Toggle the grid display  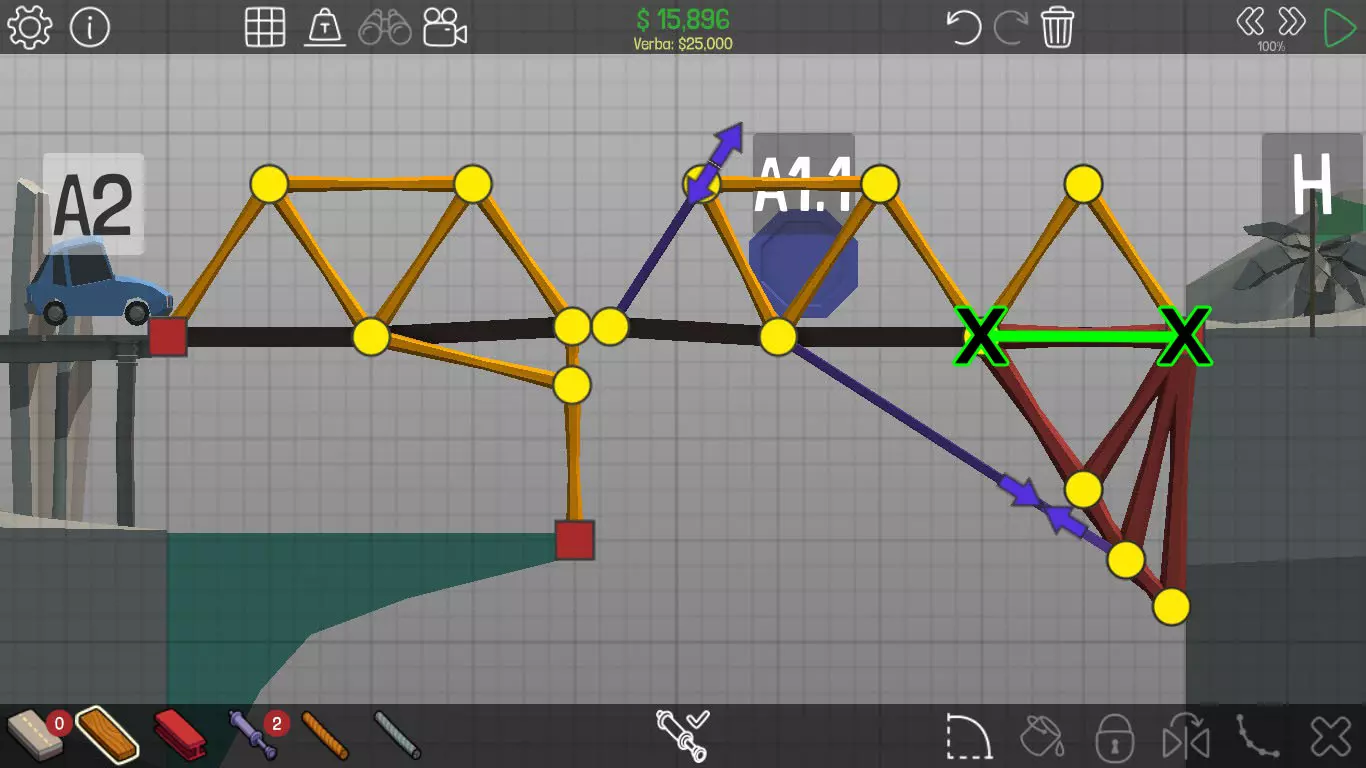(265, 28)
